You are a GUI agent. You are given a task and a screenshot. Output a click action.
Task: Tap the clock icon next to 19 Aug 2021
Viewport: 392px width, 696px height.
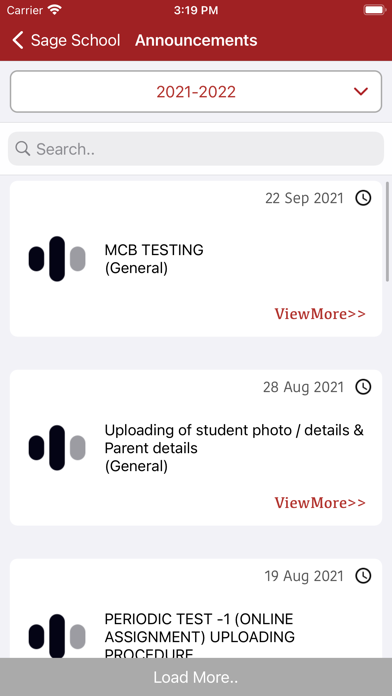click(x=363, y=576)
